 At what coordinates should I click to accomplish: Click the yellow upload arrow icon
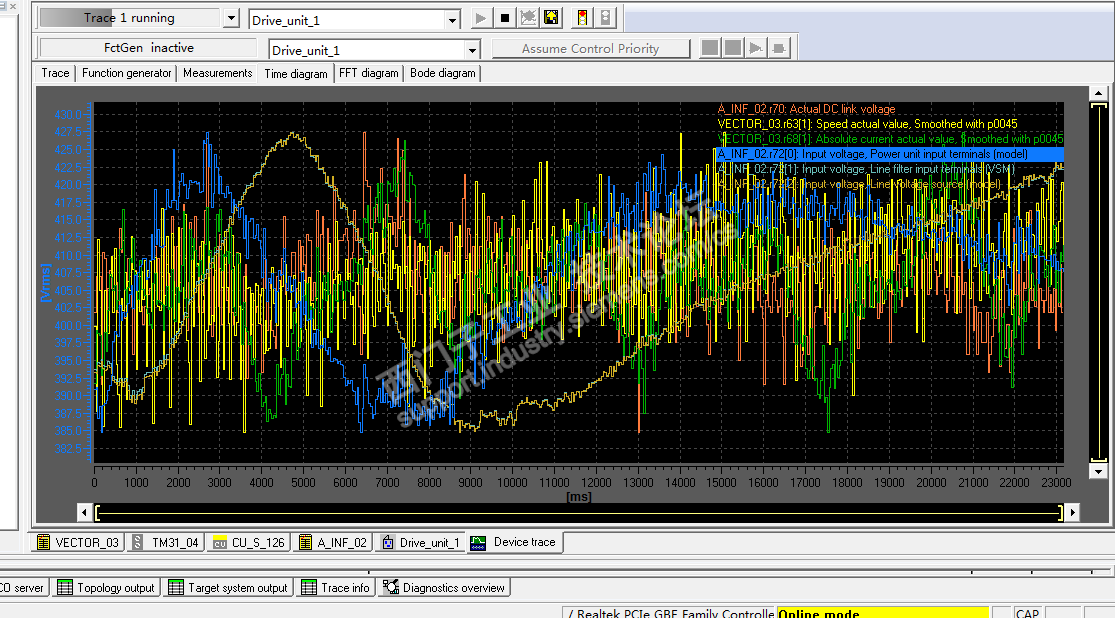tap(551, 18)
